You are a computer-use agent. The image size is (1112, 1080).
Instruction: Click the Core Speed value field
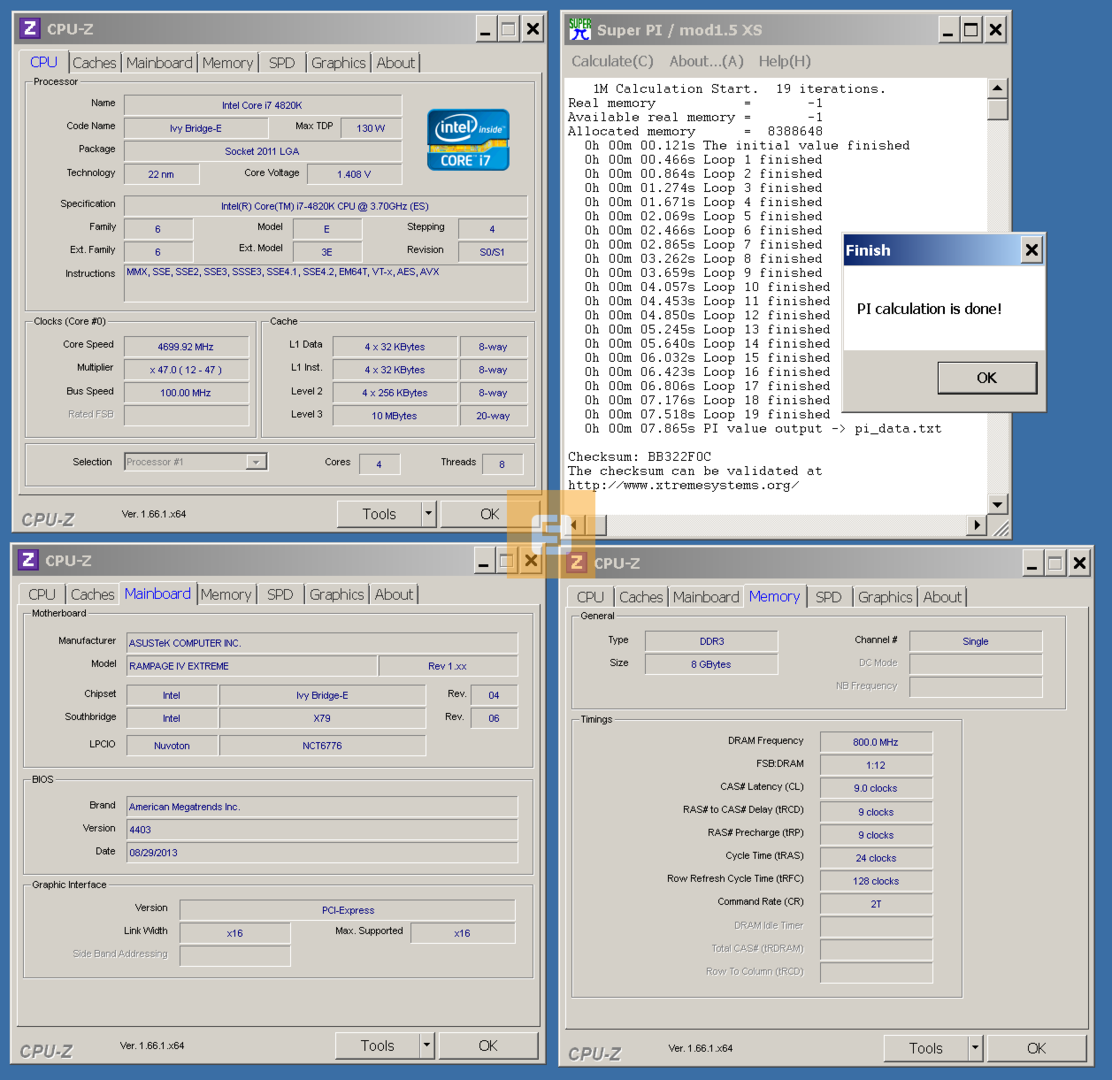tap(186, 347)
